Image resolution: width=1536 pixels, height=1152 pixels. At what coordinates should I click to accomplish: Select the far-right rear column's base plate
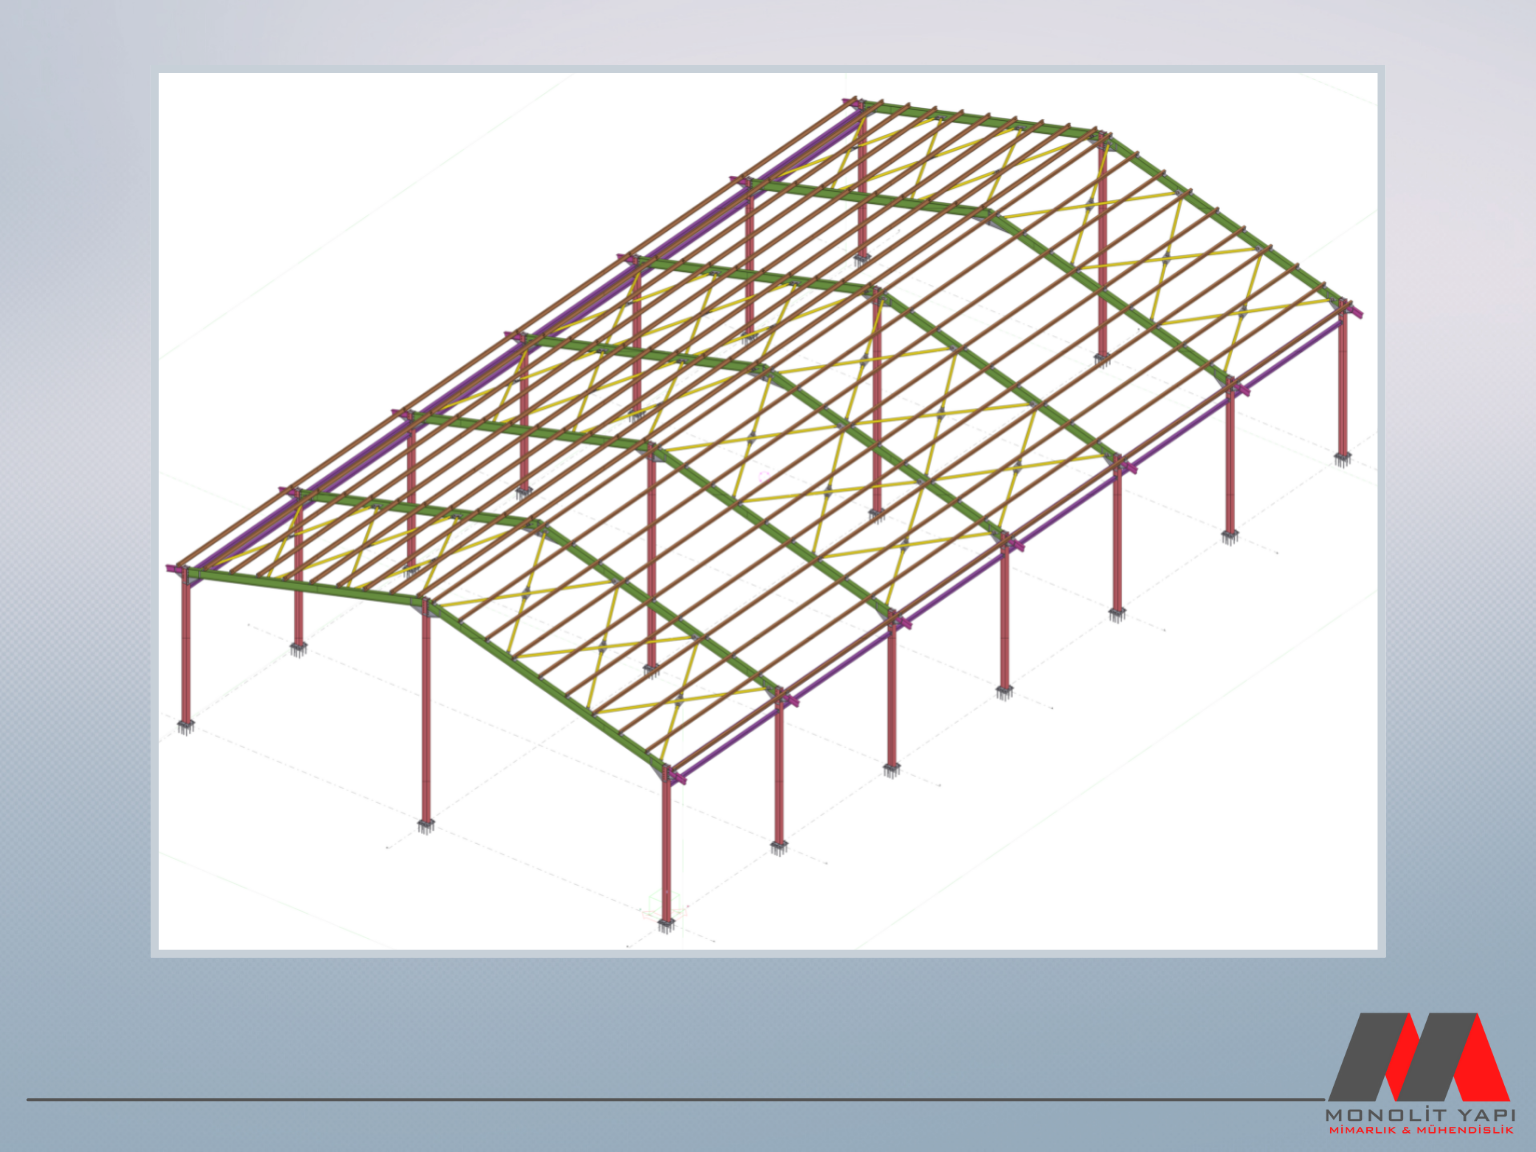(1342, 459)
